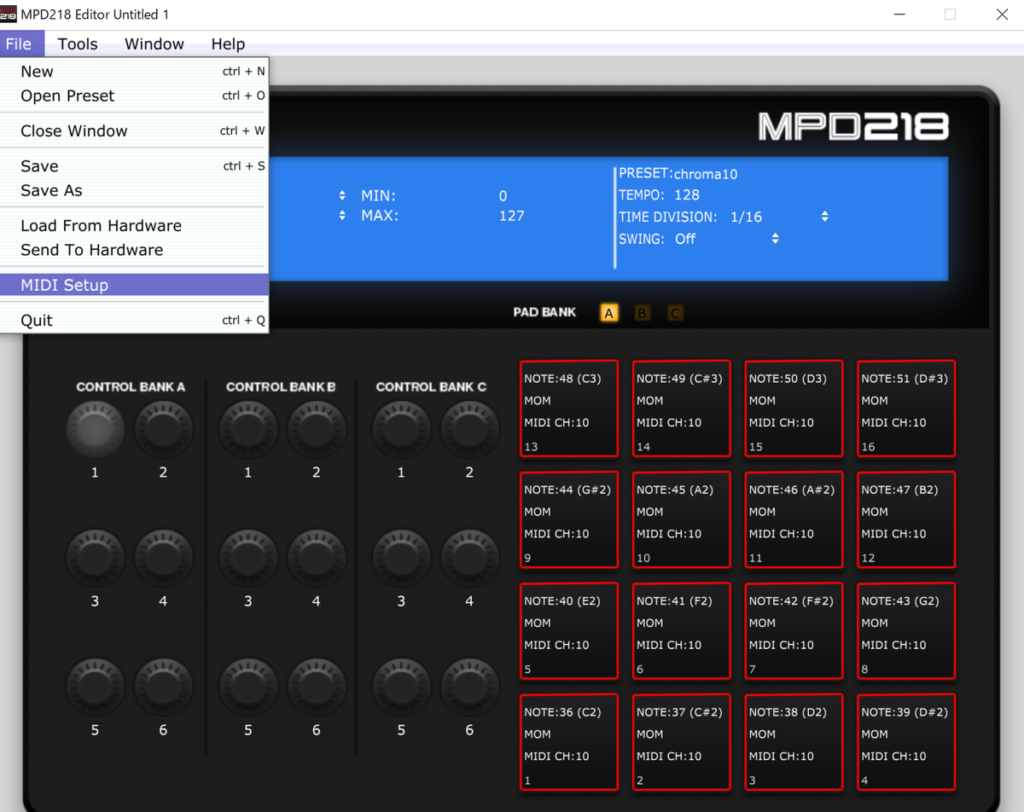Select pad 15 NOTE:50 (D3)
Viewport: 1024px width, 812px height.
(793, 408)
